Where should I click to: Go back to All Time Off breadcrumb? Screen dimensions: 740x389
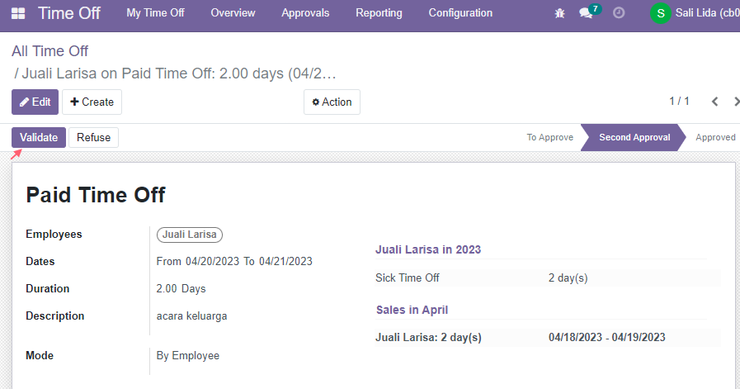[50, 51]
